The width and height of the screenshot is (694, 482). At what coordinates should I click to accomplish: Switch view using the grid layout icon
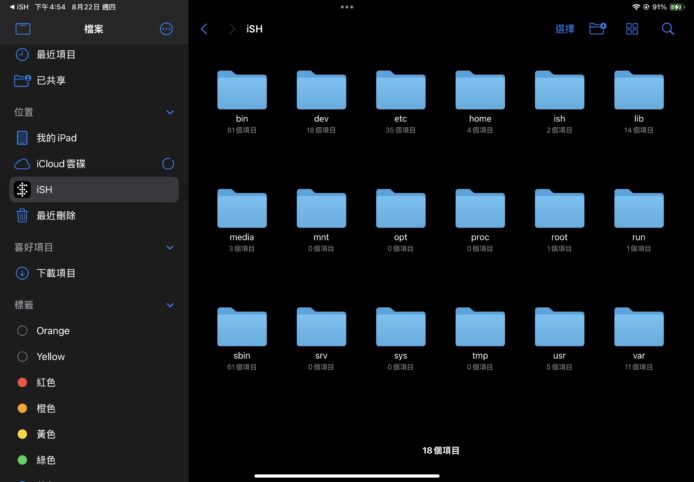click(x=632, y=29)
